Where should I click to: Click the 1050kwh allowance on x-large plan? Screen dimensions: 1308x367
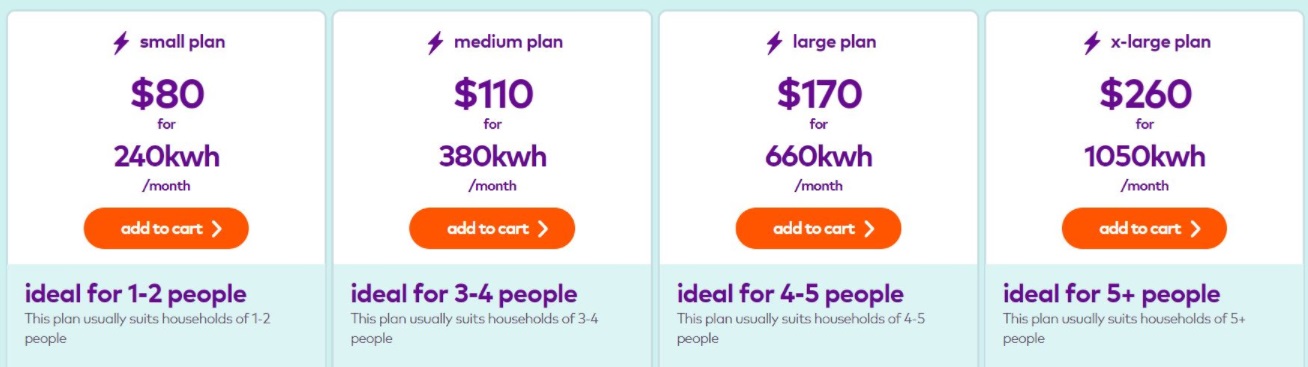pyautogui.click(x=1144, y=157)
